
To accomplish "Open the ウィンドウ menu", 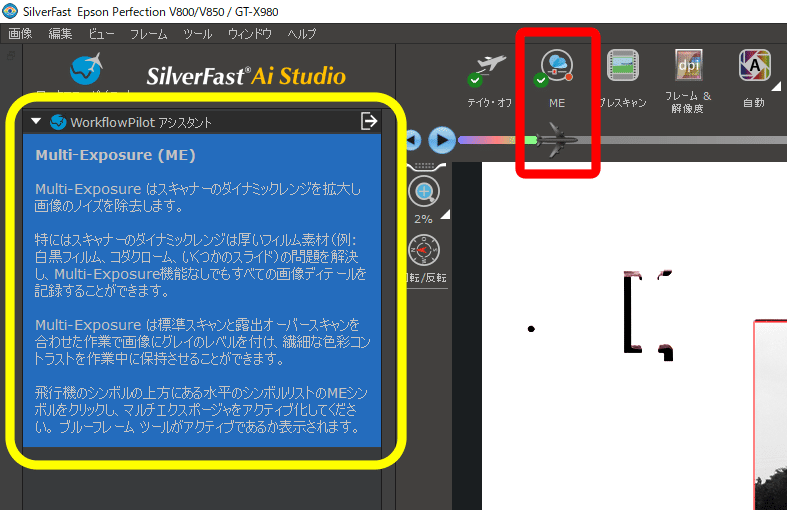I will tap(249, 34).
